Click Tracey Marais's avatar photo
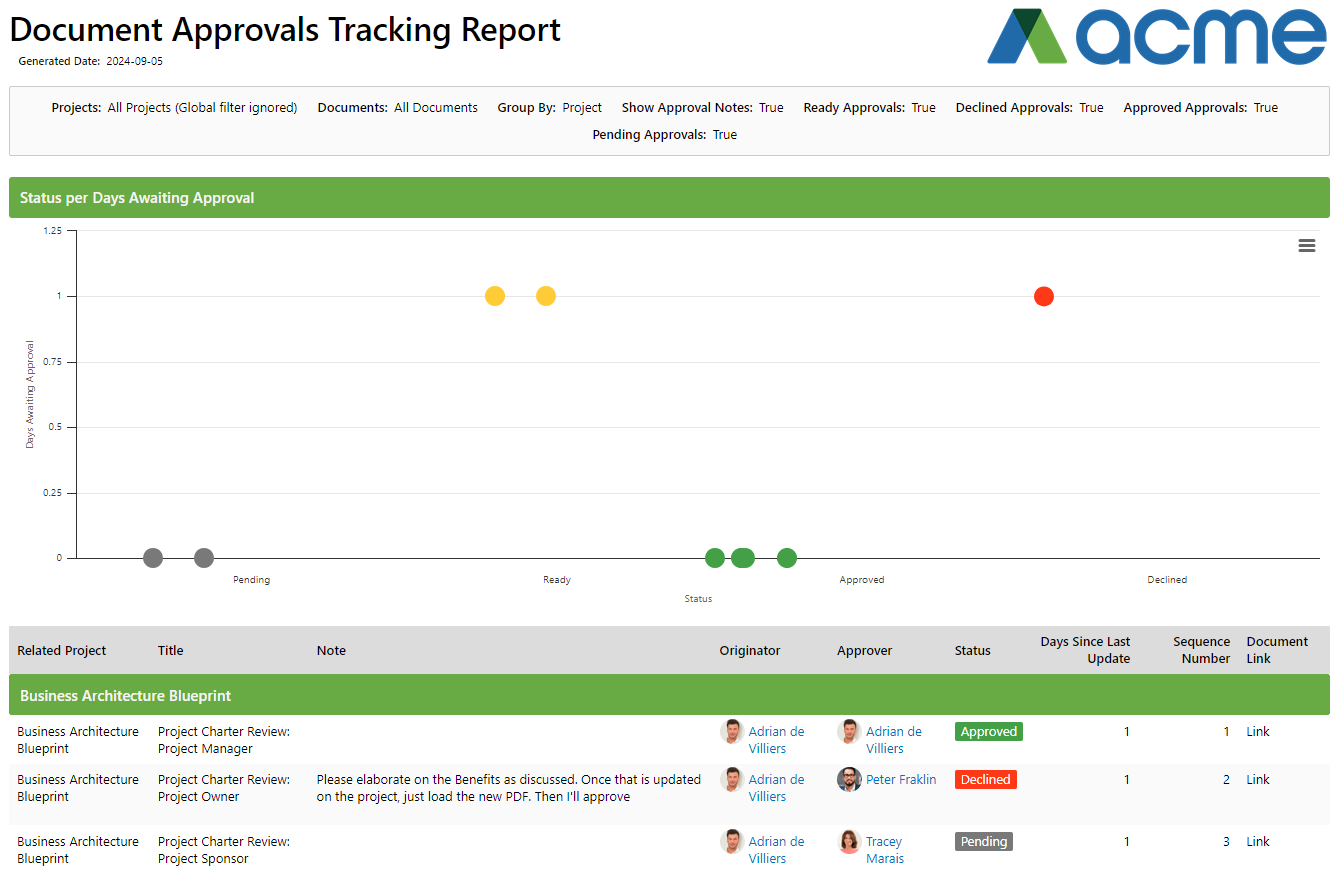The image size is (1342, 878). click(x=848, y=841)
